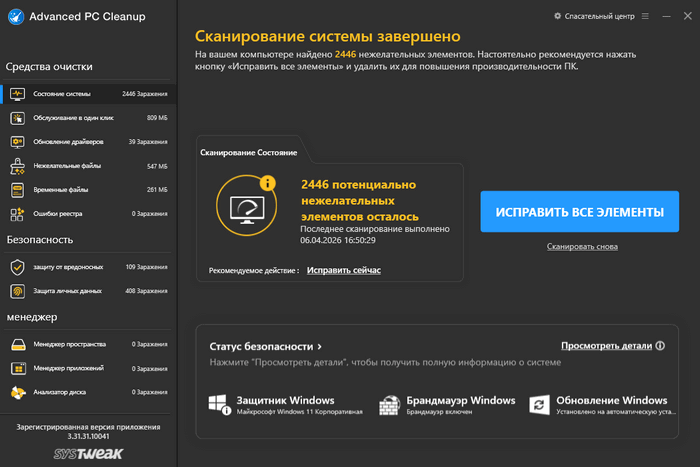
Task: Open the Registry Errors icon
Action: tap(17, 214)
